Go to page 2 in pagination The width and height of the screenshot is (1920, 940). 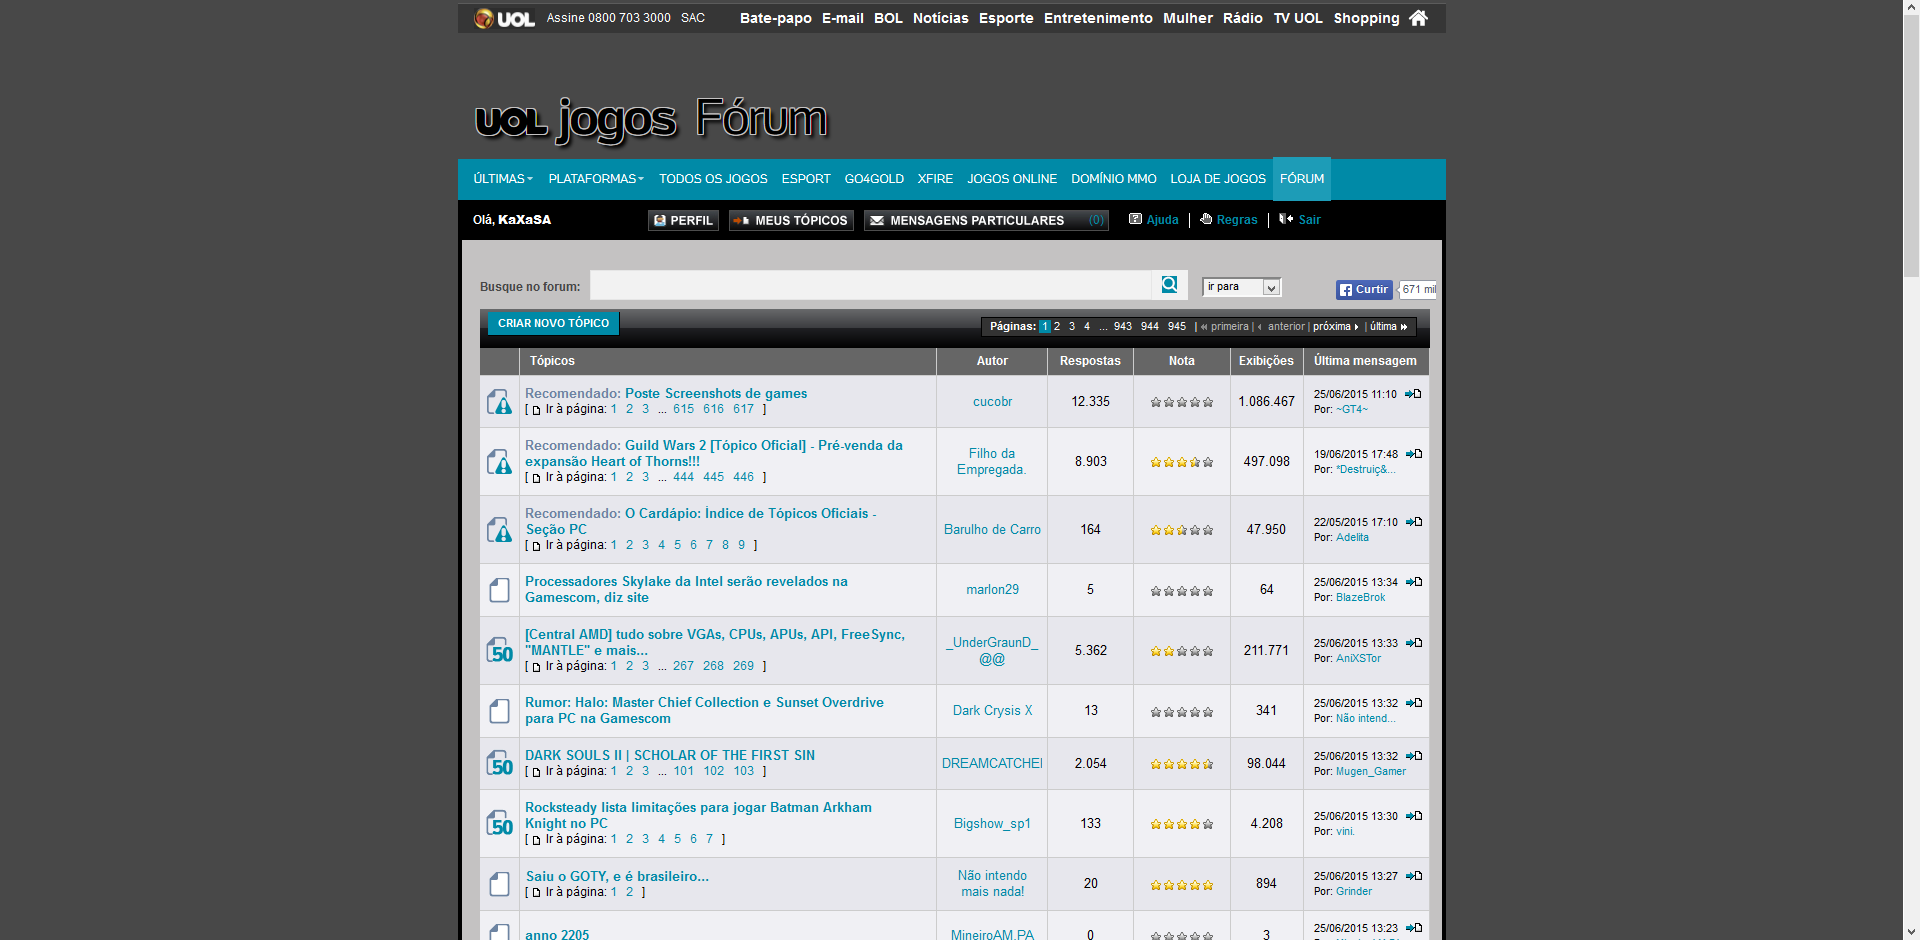[1057, 327]
